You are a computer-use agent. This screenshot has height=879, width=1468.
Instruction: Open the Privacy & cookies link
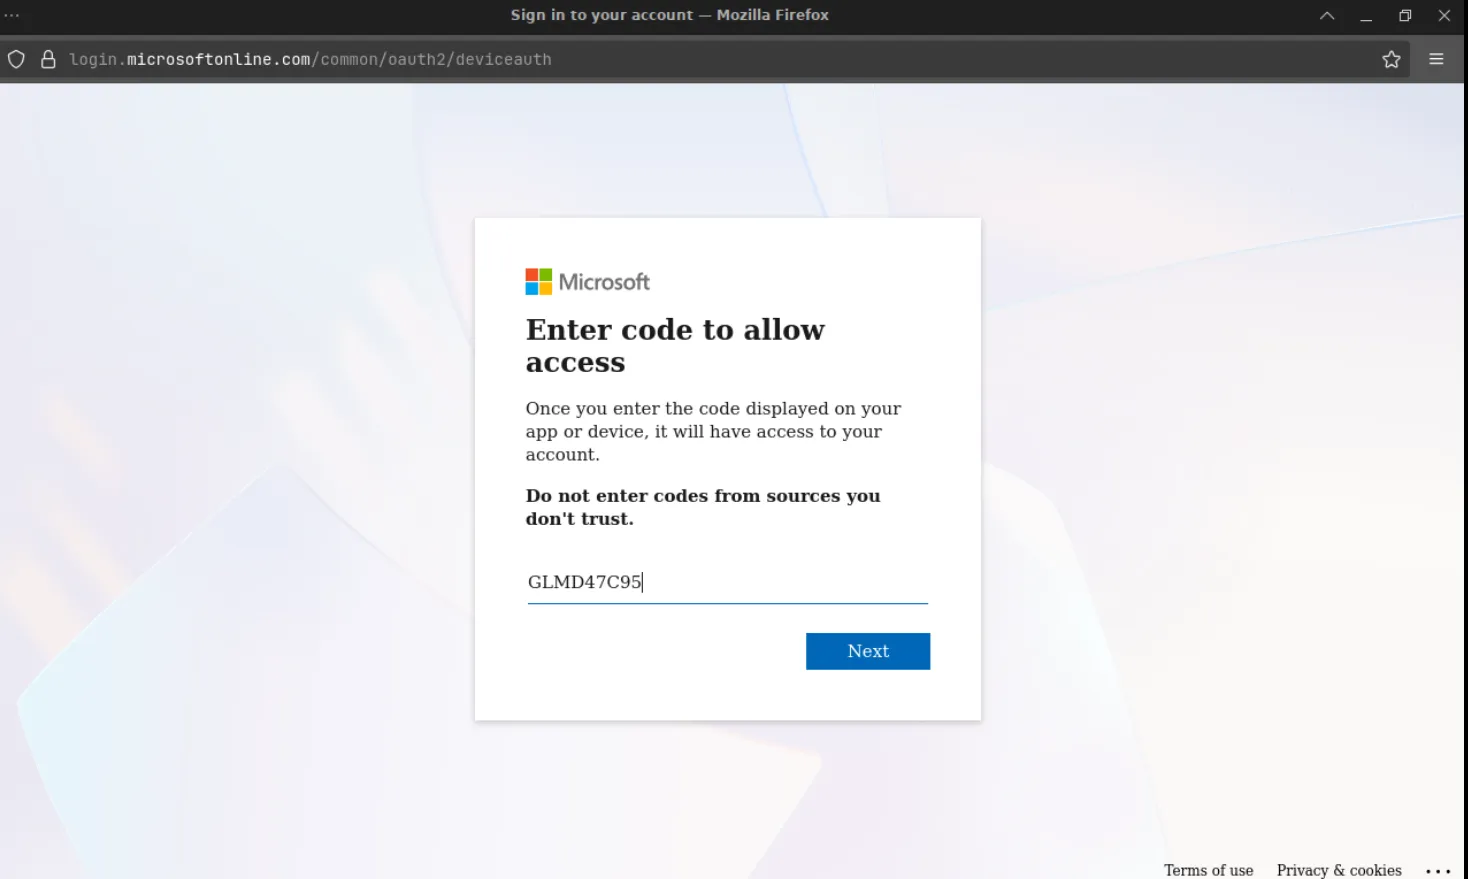[1339, 870]
